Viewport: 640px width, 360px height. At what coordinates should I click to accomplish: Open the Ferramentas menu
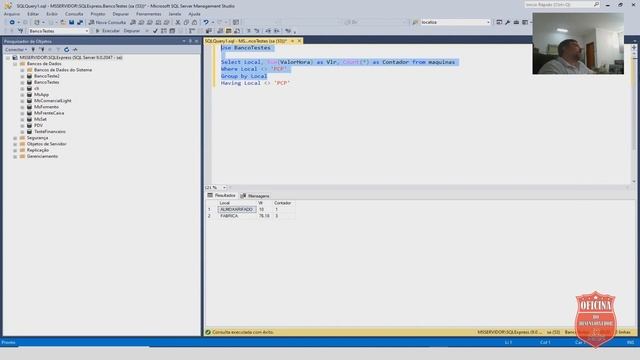(x=149, y=14)
